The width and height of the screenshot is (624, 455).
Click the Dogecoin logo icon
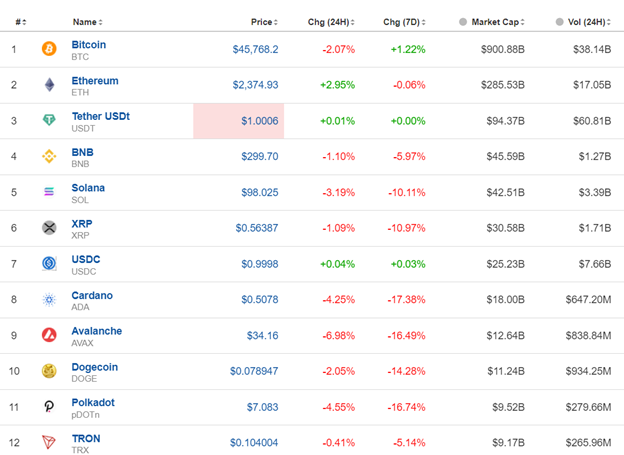49,371
